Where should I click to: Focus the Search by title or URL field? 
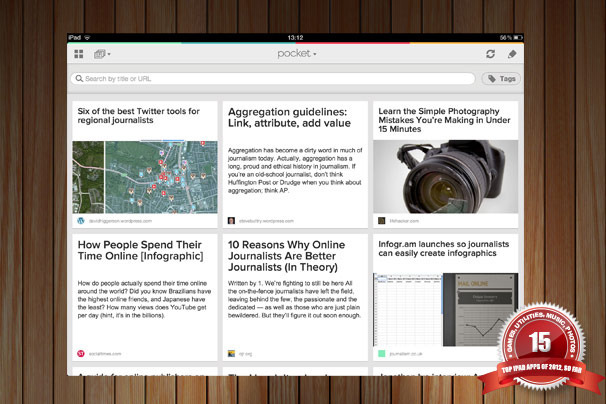(x=273, y=78)
